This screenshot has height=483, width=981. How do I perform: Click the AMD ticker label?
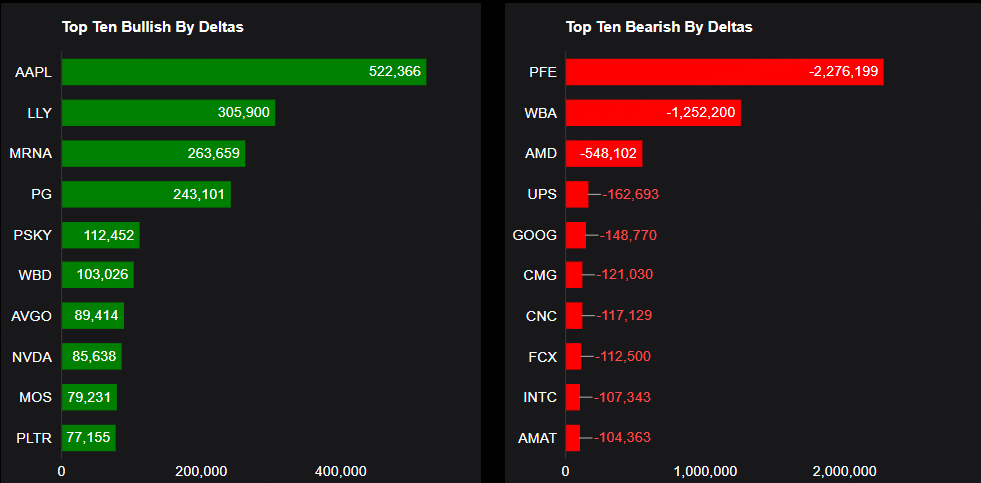[541, 154]
